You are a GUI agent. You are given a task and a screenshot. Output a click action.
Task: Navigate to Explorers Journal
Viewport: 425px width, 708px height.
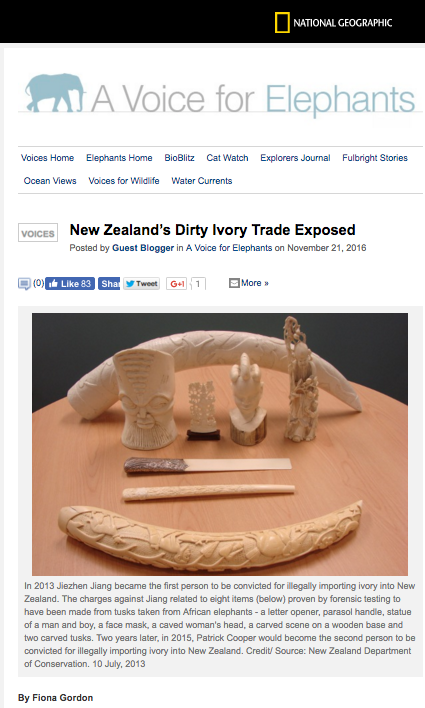tap(295, 158)
